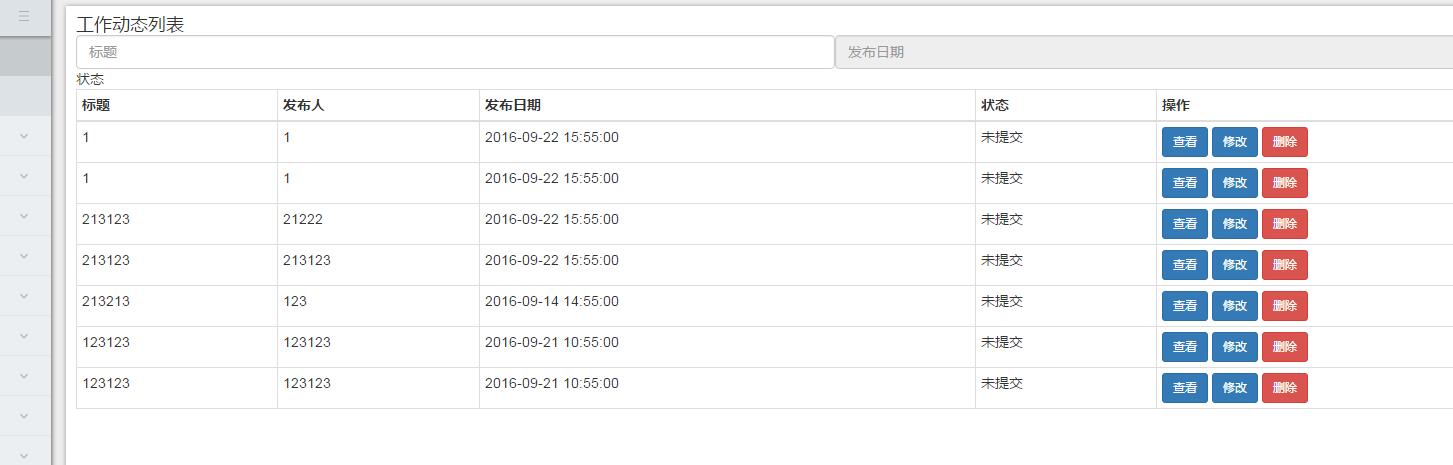Screen dimensions: 1453x465
Task: Click the 状态 column header
Action: [x=995, y=105]
